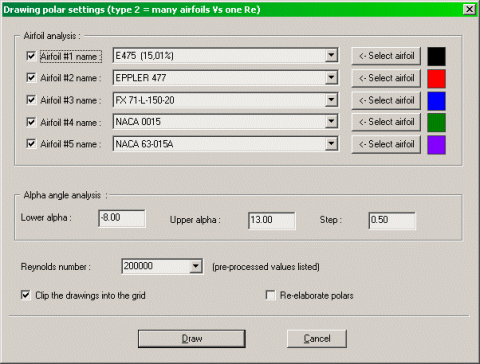Click the Cancel button

317,339
